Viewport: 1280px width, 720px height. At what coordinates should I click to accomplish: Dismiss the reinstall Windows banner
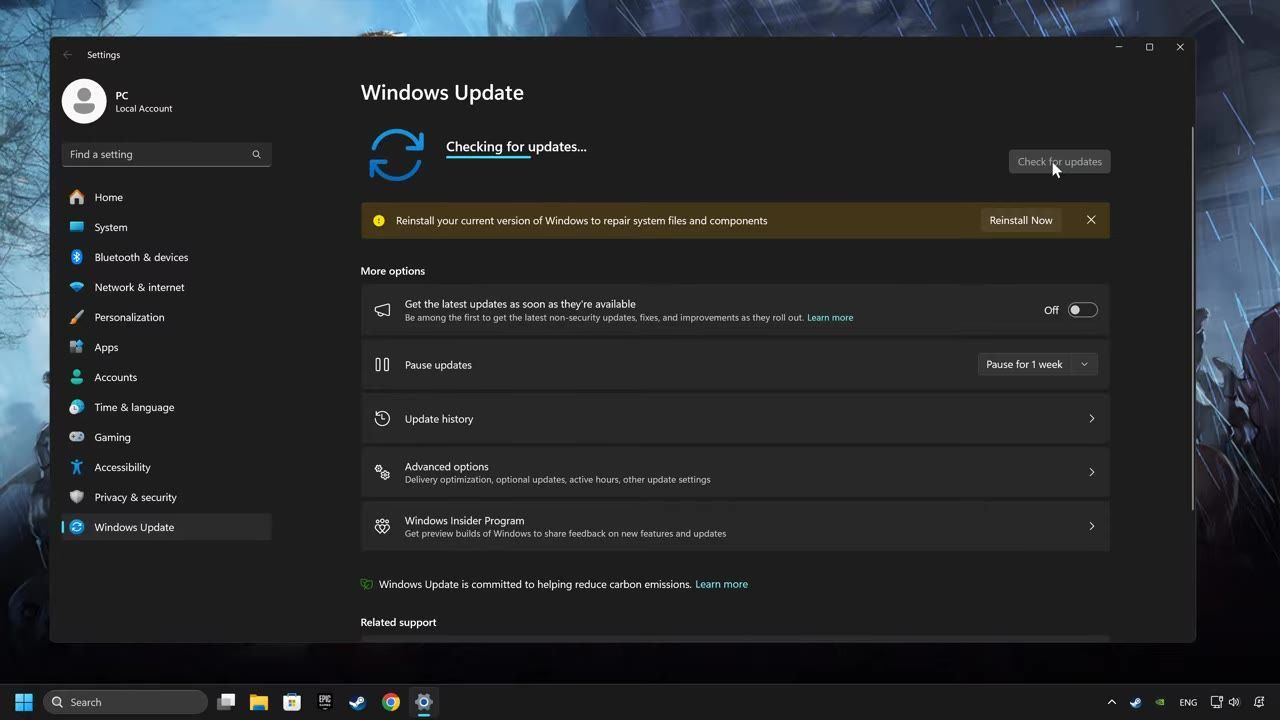[1091, 220]
